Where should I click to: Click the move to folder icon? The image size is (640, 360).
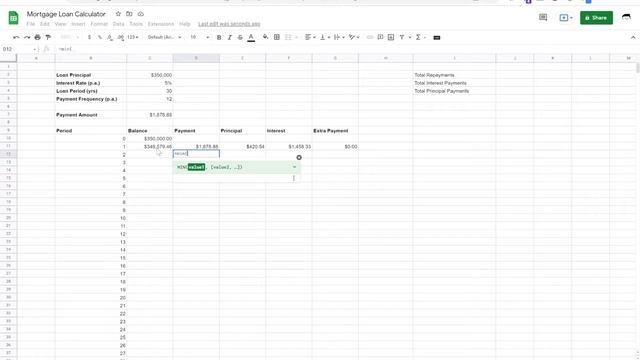129,14
